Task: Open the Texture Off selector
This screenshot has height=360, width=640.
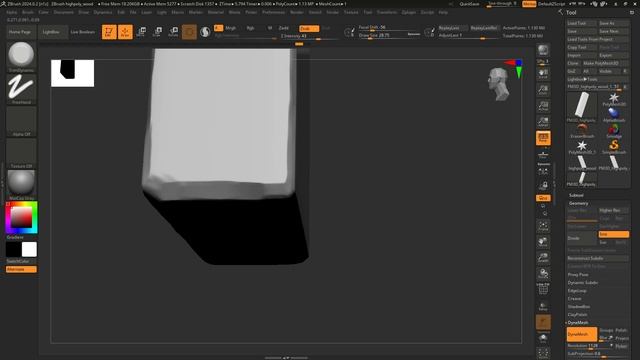Action: tap(21, 153)
